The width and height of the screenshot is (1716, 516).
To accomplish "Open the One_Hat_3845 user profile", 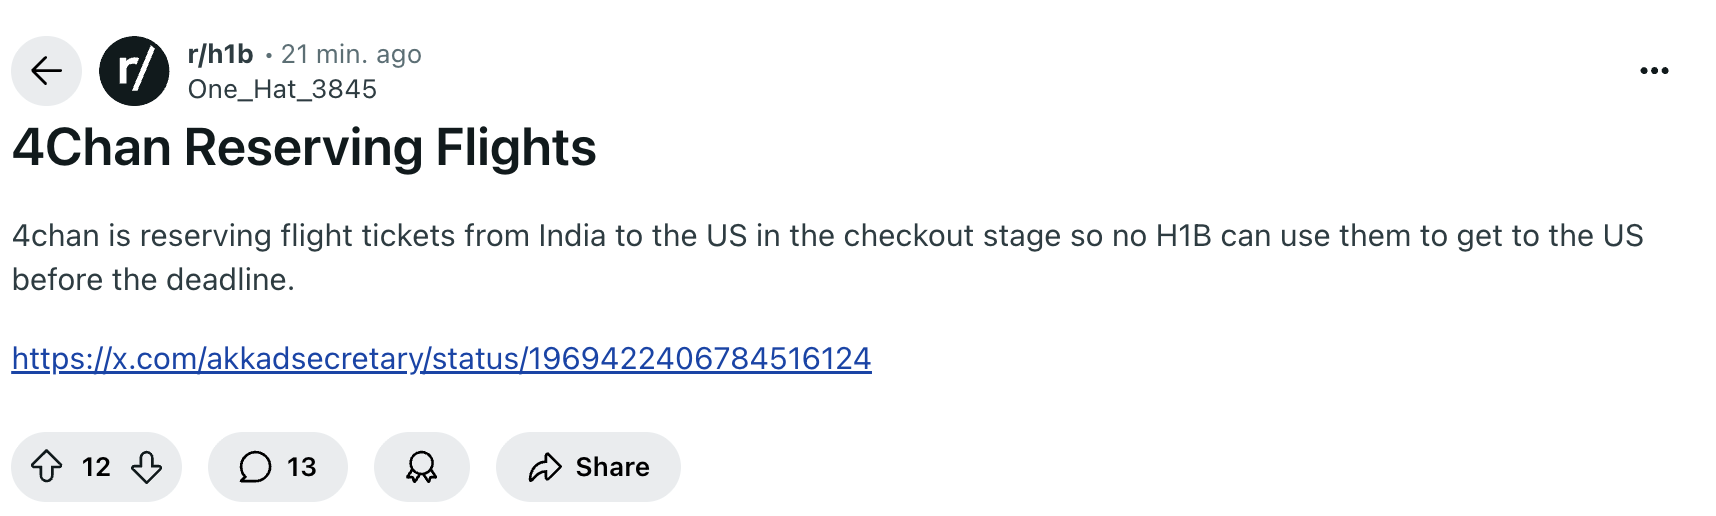I will [x=282, y=89].
